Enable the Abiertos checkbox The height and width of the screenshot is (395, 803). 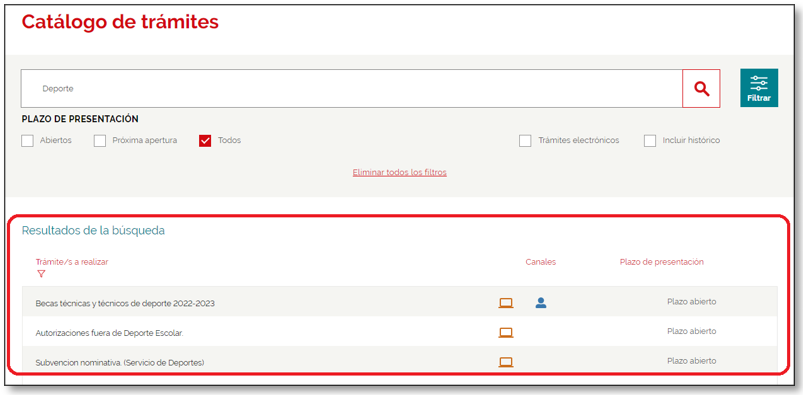(x=27, y=141)
